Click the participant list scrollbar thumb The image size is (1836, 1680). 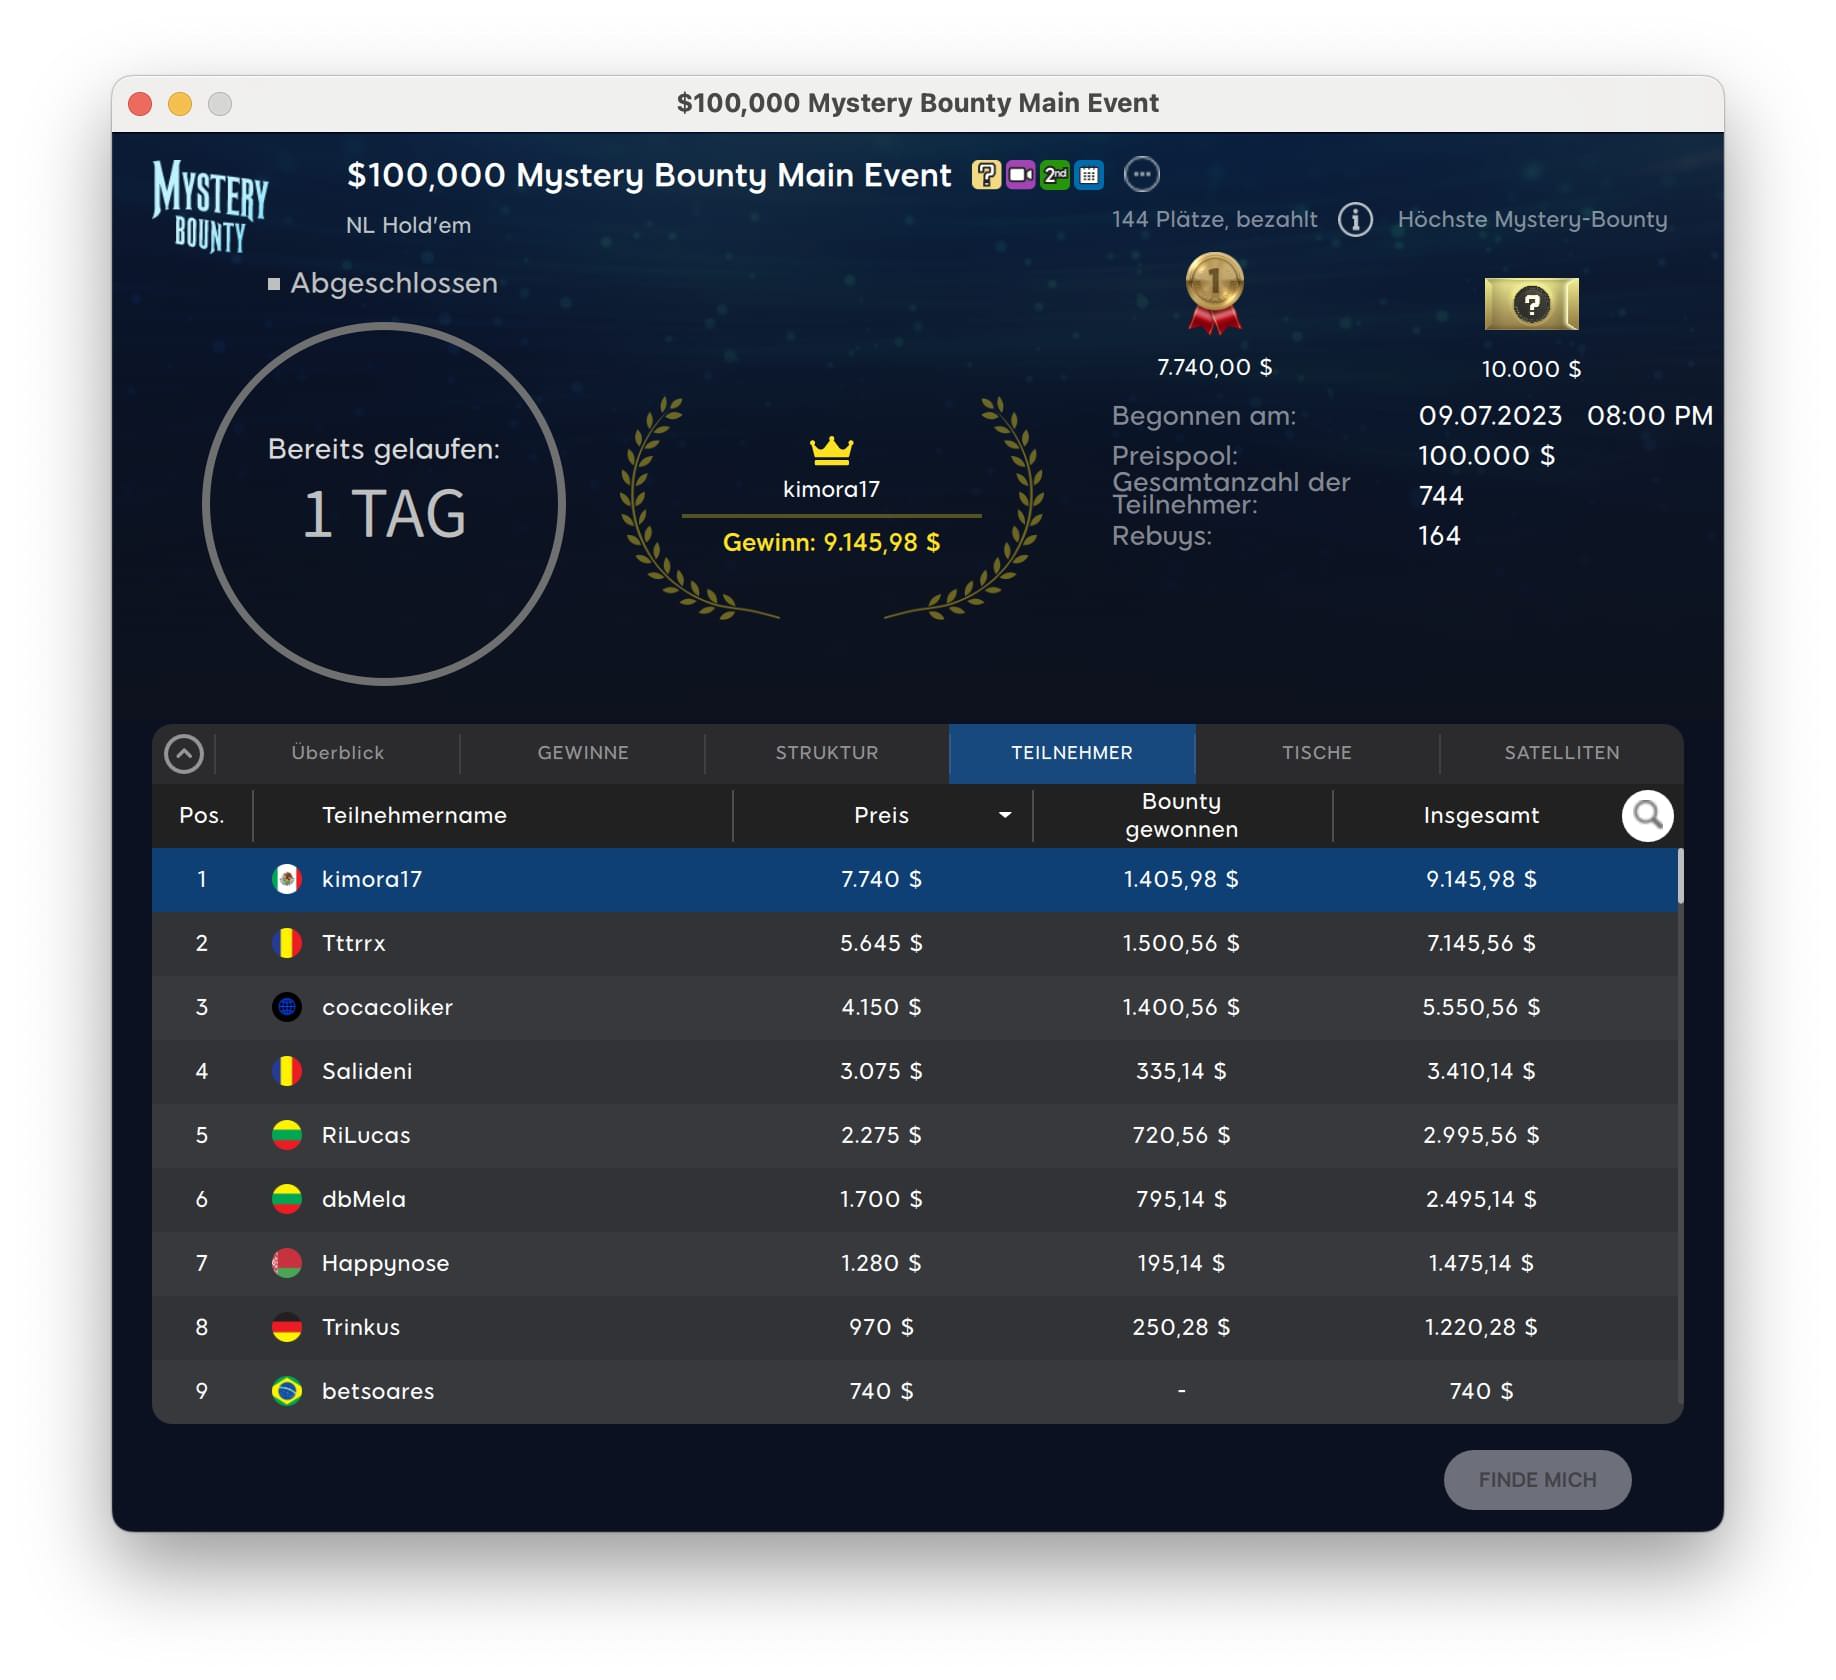click(x=1680, y=876)
